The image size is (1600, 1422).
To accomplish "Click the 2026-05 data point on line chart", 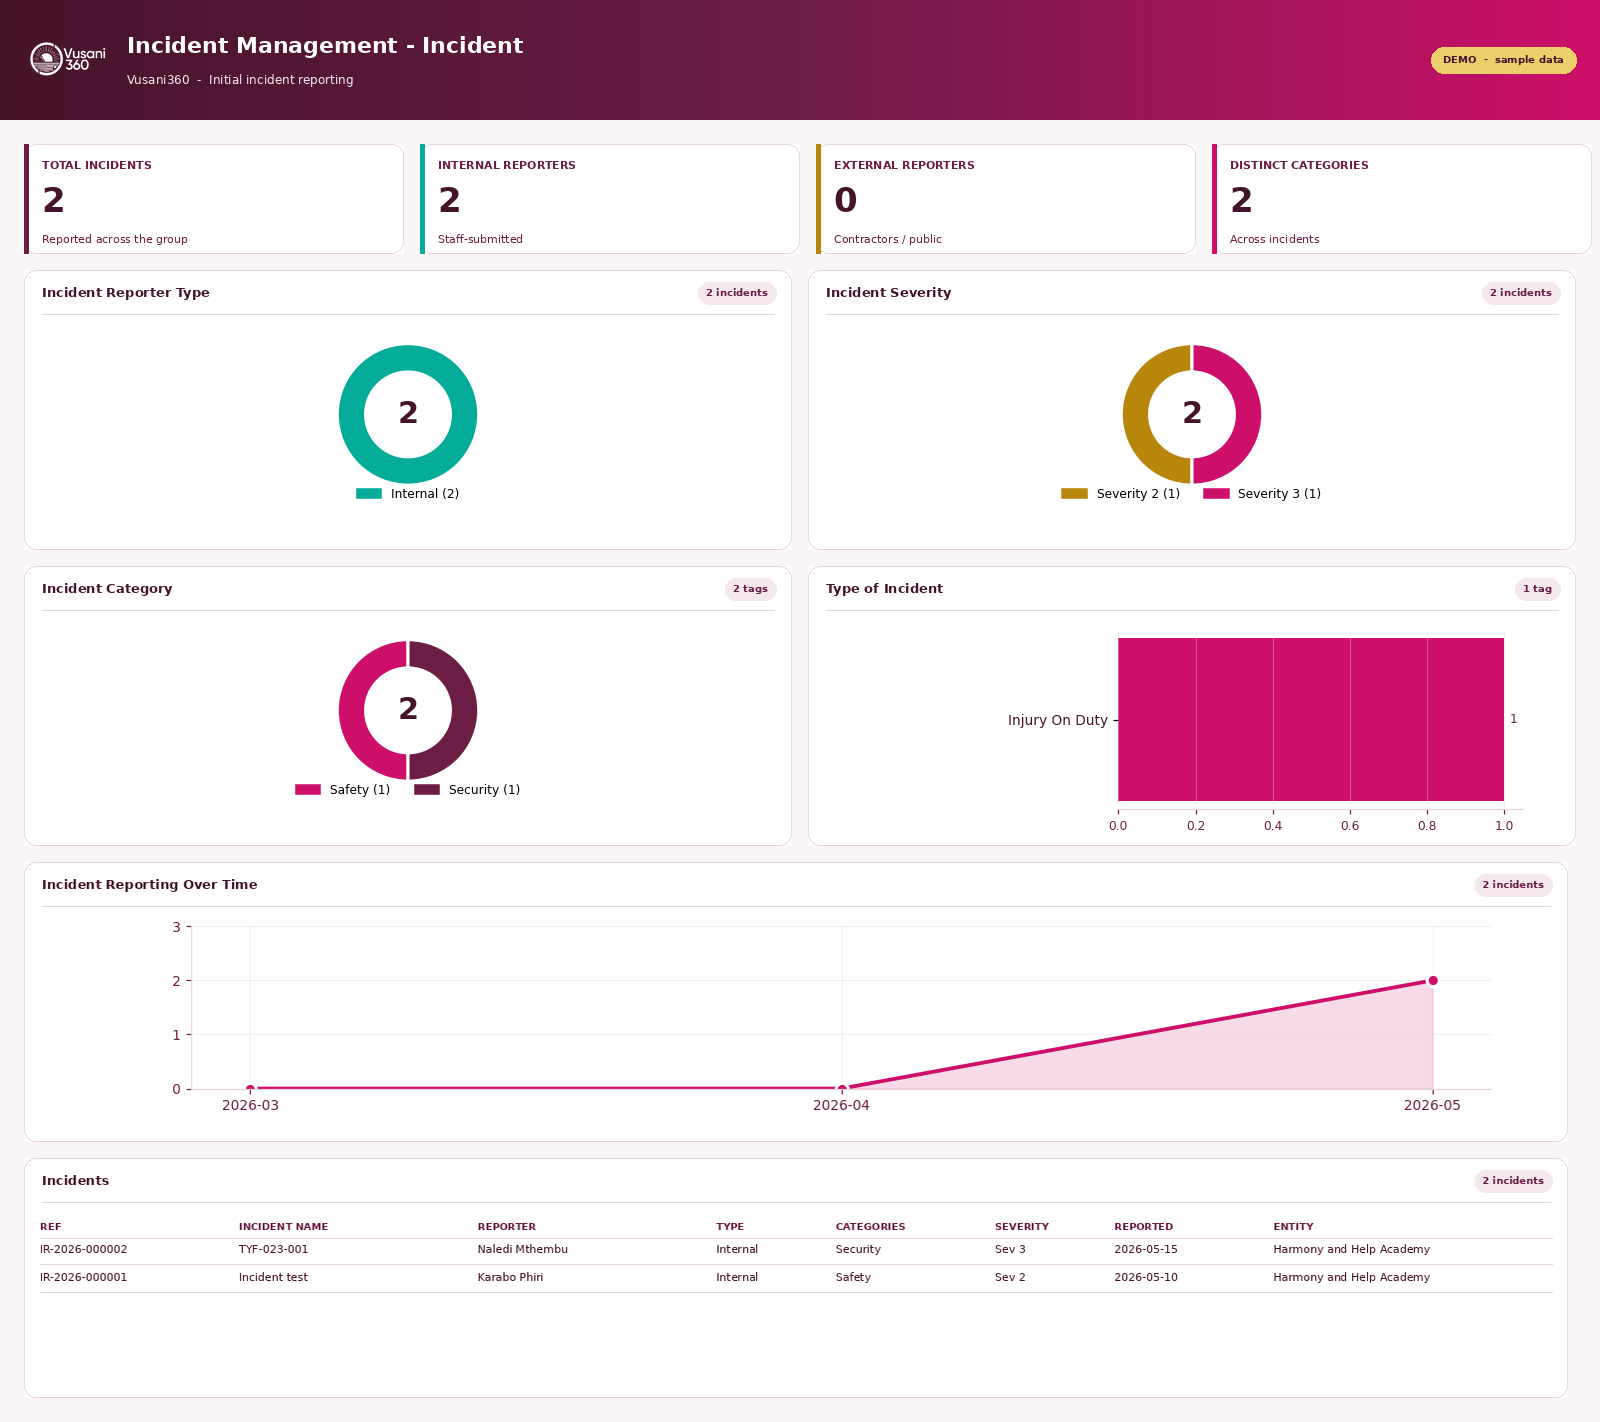I will pos(1433,980).
